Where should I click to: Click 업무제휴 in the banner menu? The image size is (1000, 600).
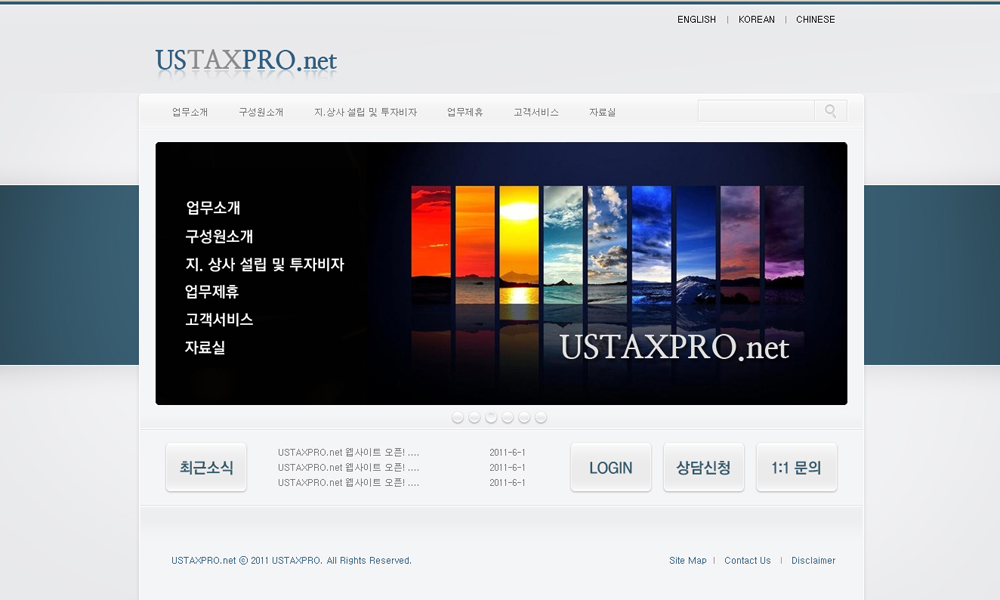(212, 292)
